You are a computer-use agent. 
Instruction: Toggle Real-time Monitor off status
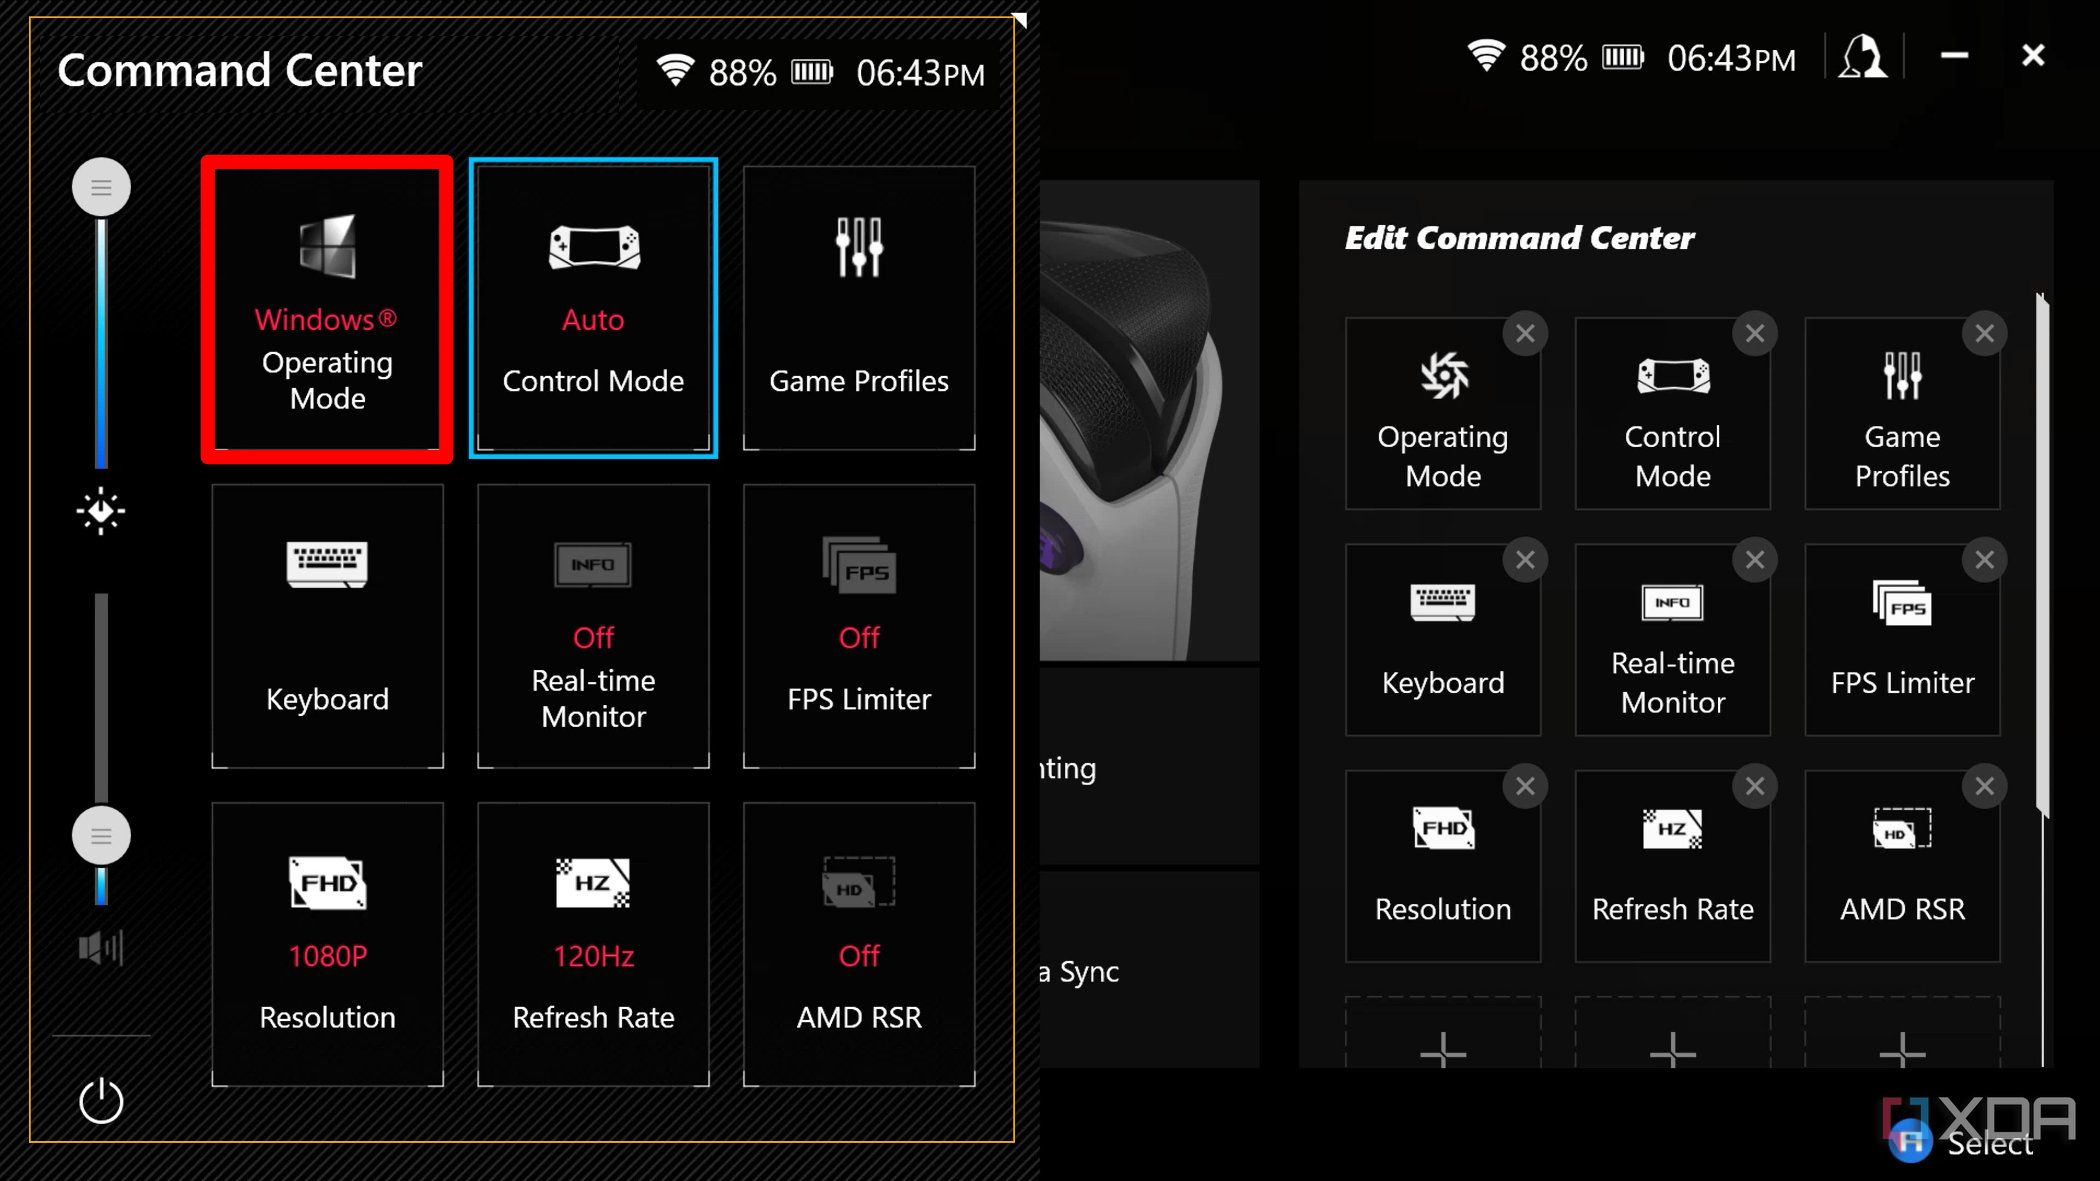point(593,626)
